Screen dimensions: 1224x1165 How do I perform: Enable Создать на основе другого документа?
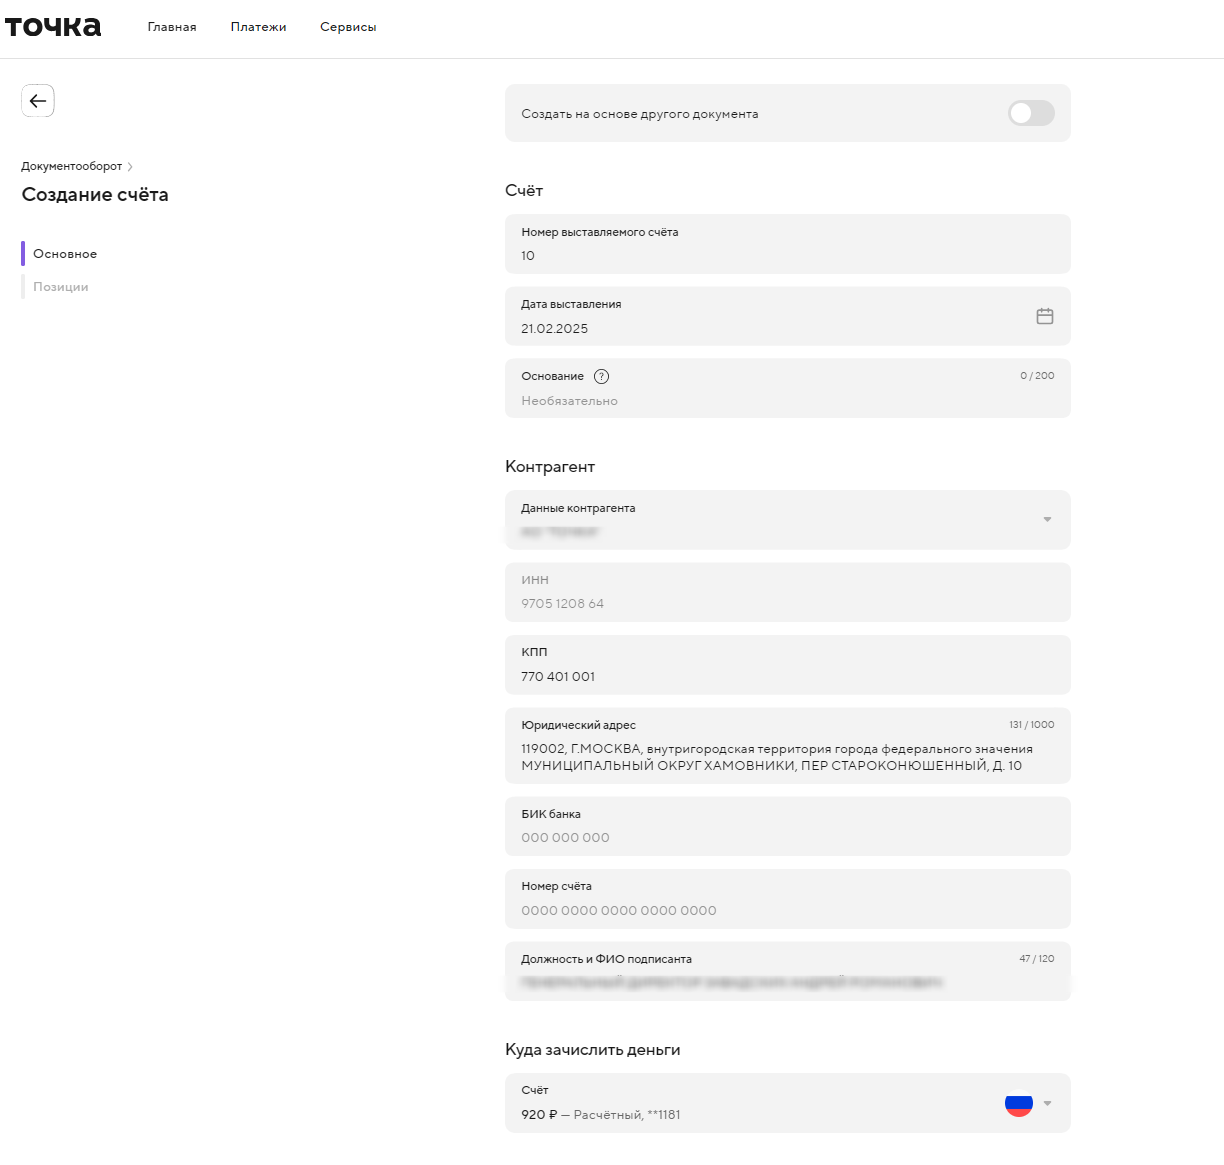click(1031, 113)
